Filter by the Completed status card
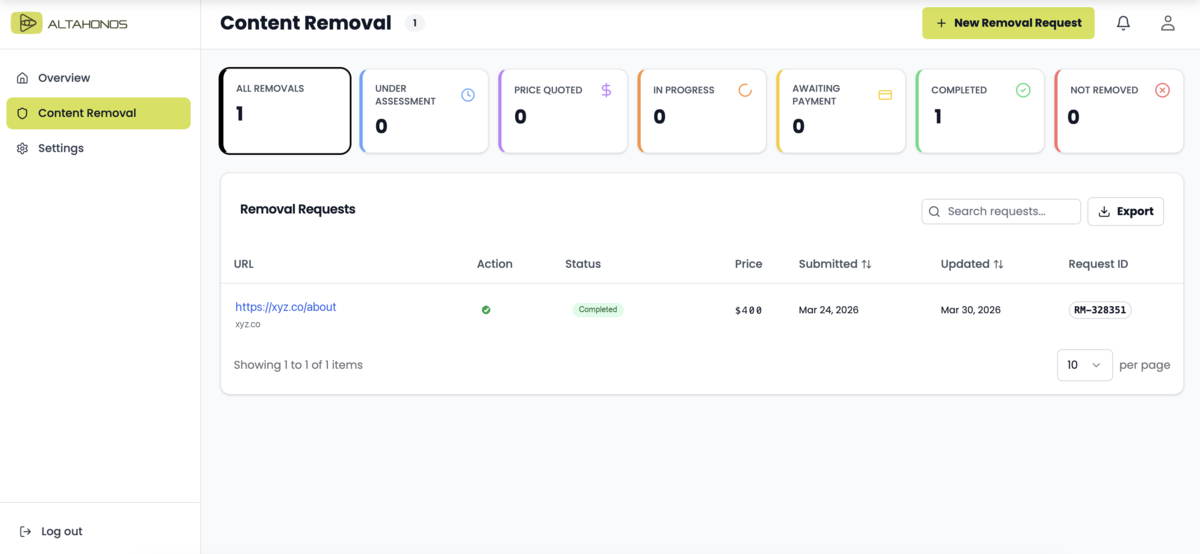This screenshot has height=554, width=1200. tap(980, 110)
